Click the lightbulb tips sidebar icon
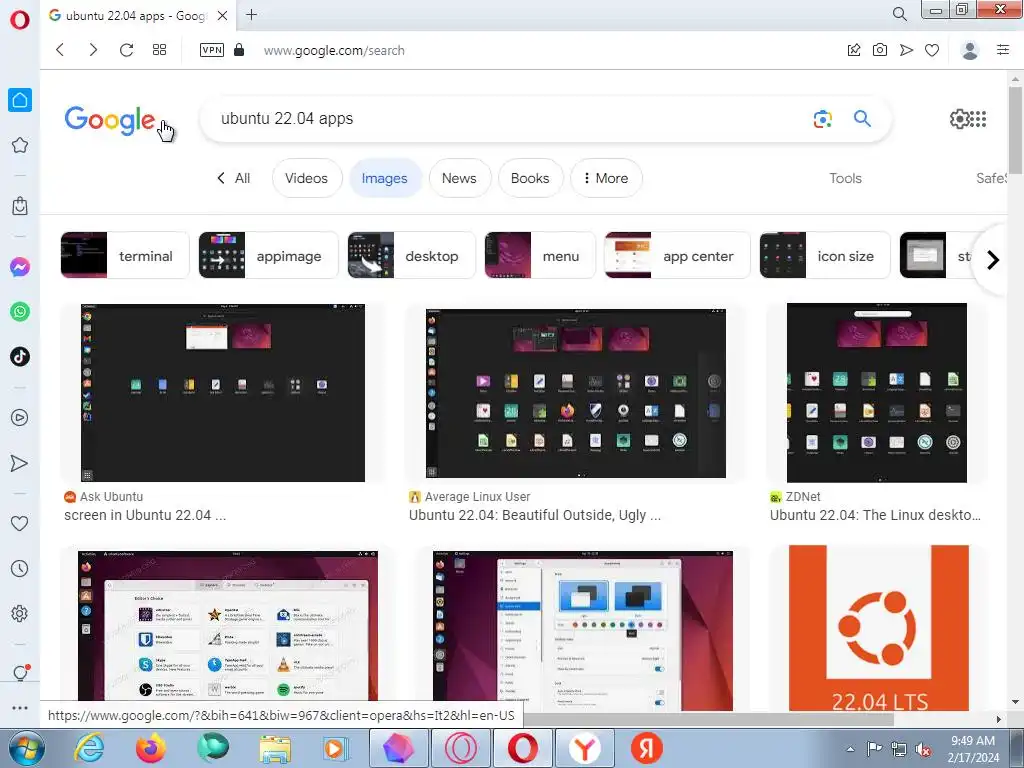The height and width of the screenshot is (768, 1024). (x=21, y=673)
